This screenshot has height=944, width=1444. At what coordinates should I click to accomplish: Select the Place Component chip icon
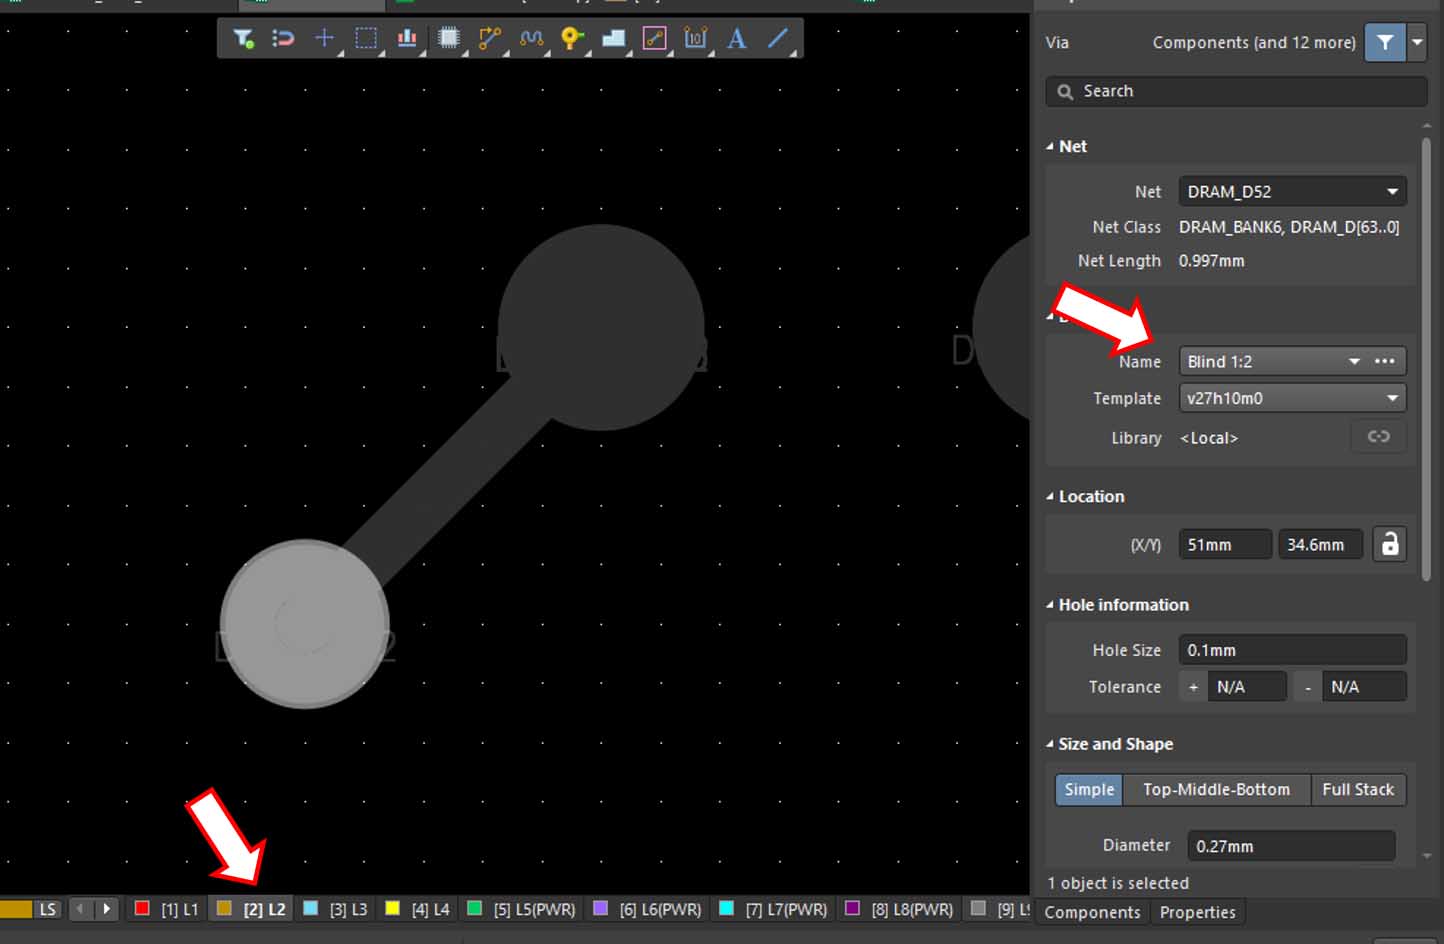coord(449,39)
